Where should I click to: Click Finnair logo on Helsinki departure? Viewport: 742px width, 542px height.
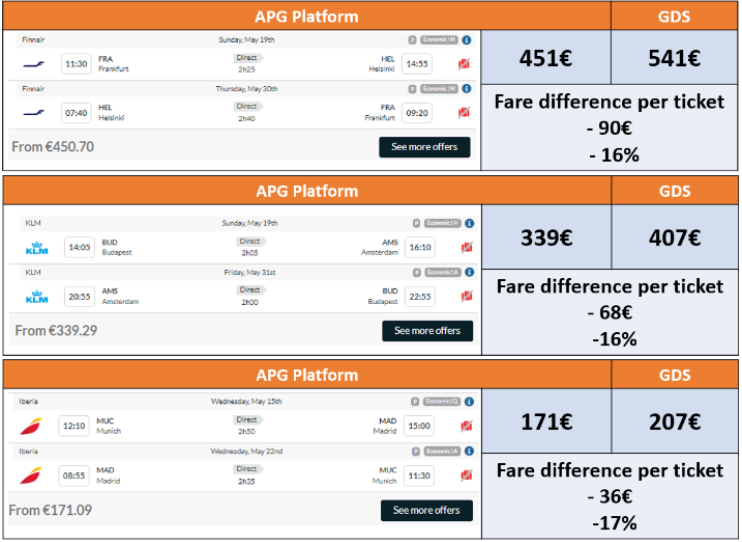(34, 113)
